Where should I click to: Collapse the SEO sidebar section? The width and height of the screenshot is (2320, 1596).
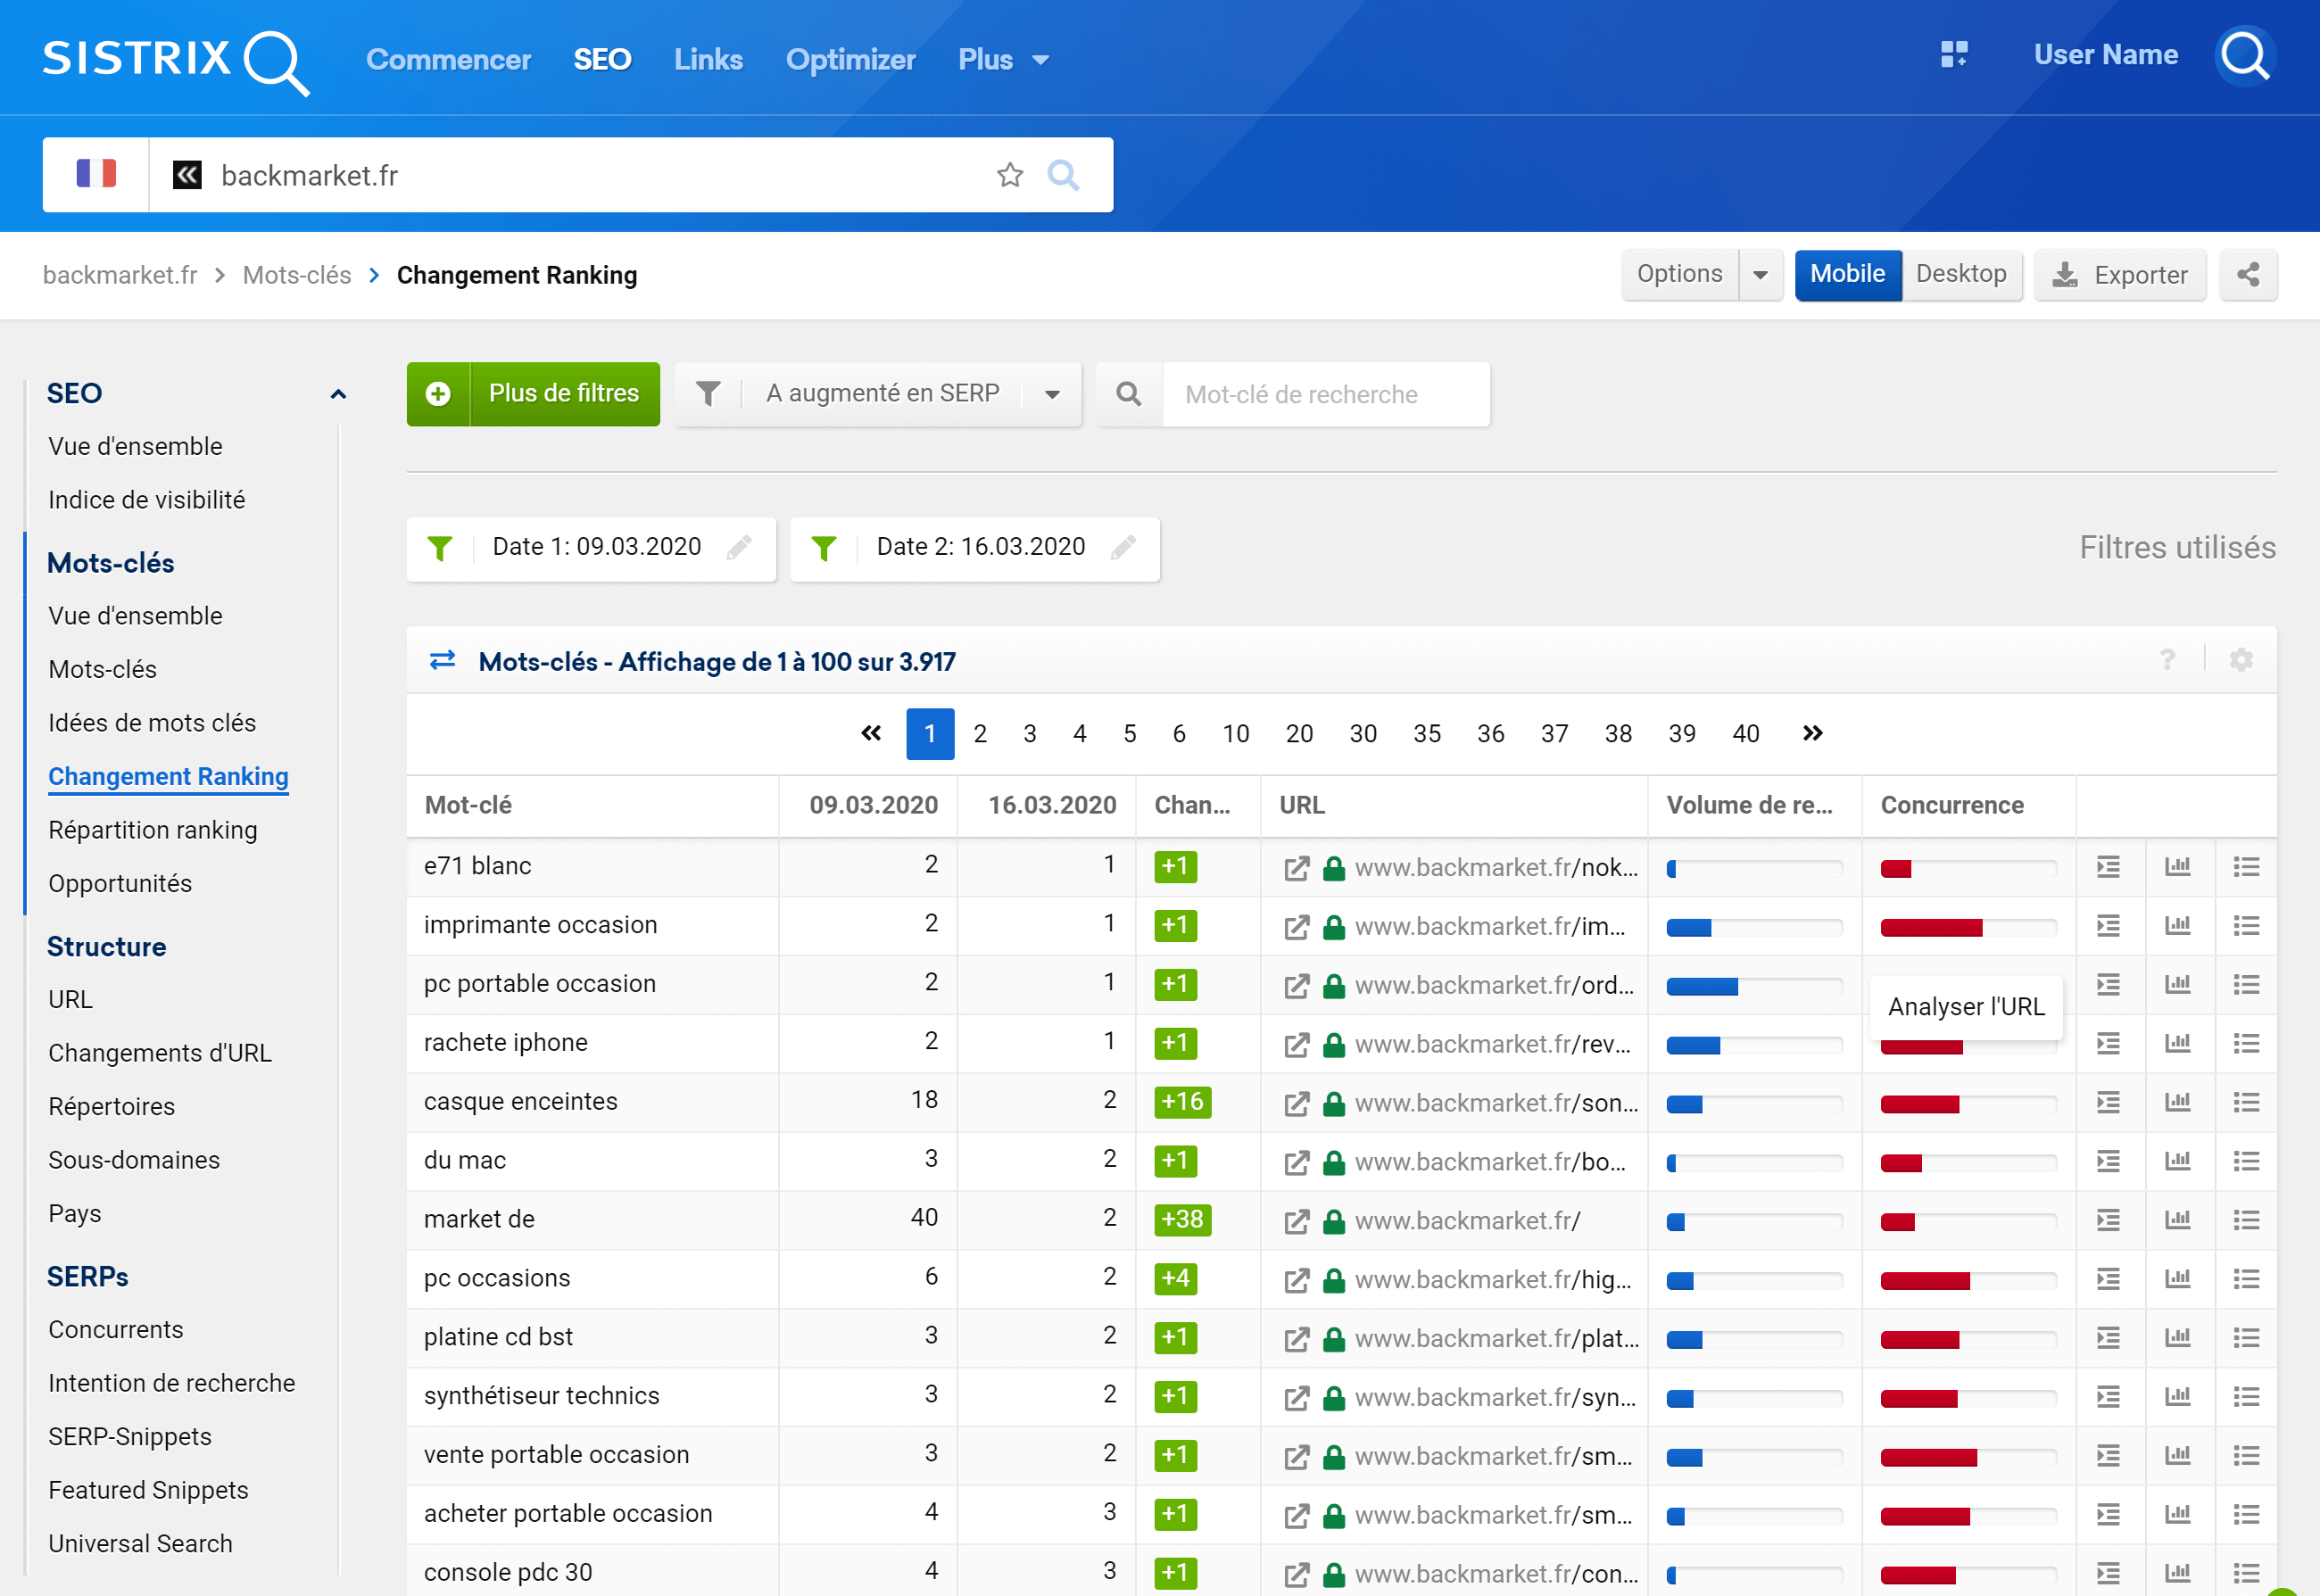point(338,394)
